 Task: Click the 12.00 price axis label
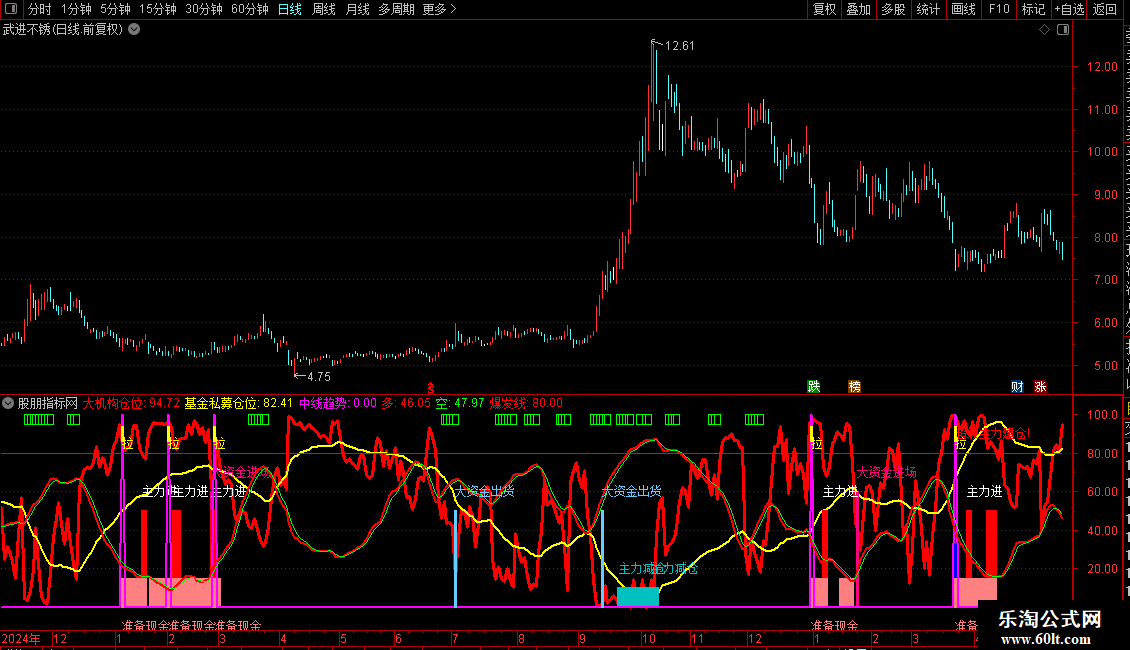[1102, 66]
